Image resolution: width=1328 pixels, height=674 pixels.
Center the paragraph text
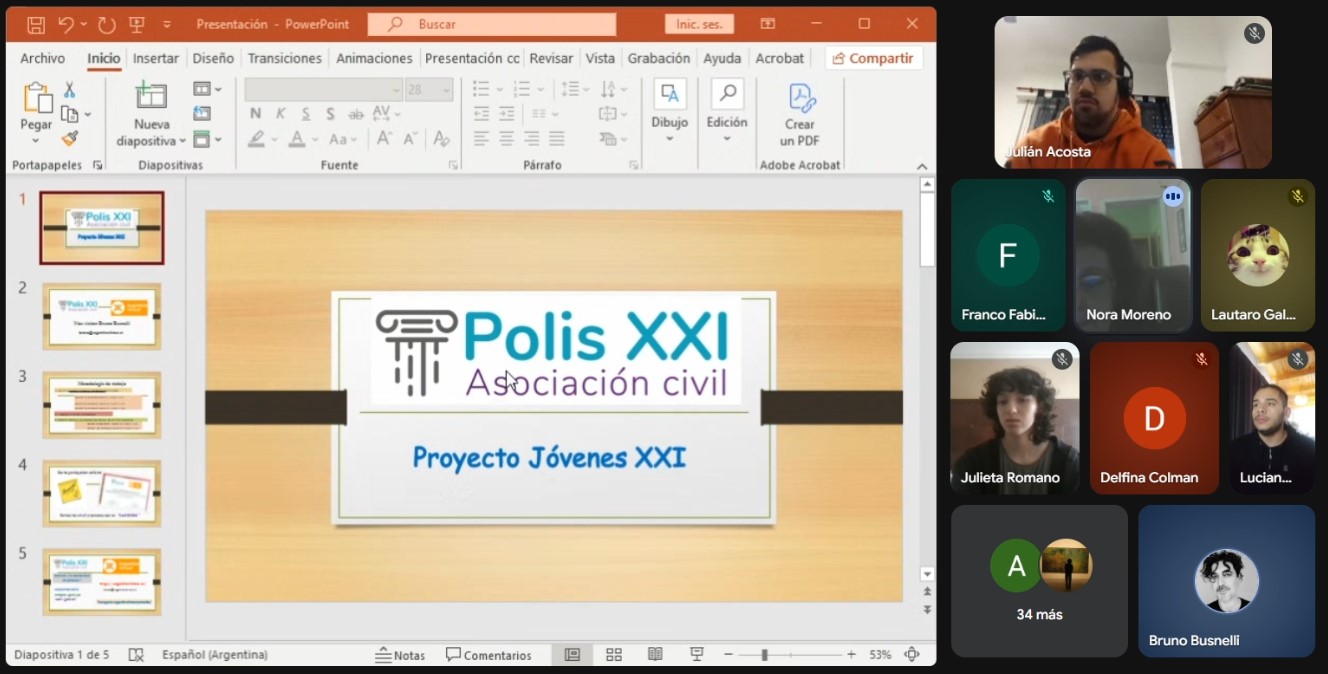(506, 139)
